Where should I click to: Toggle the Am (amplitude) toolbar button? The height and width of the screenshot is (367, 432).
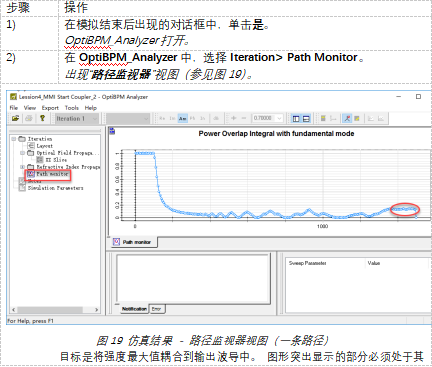183,118
